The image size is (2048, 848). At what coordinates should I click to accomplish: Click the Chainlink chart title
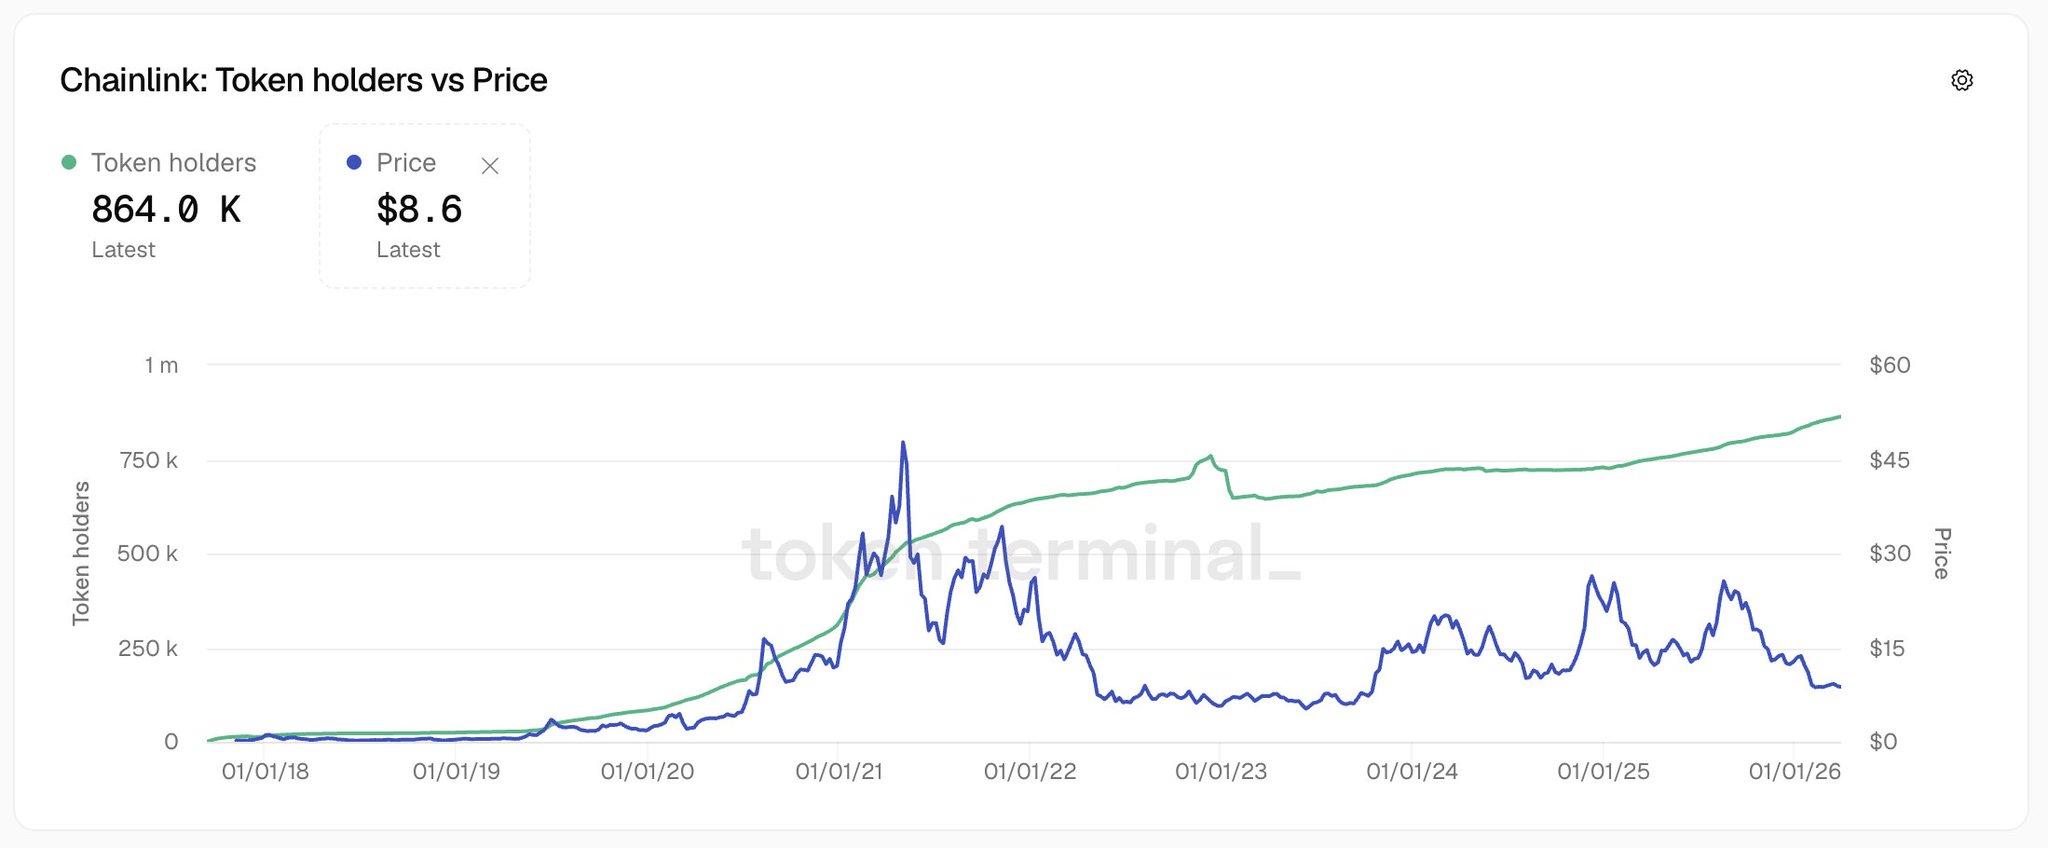[303, 80]
